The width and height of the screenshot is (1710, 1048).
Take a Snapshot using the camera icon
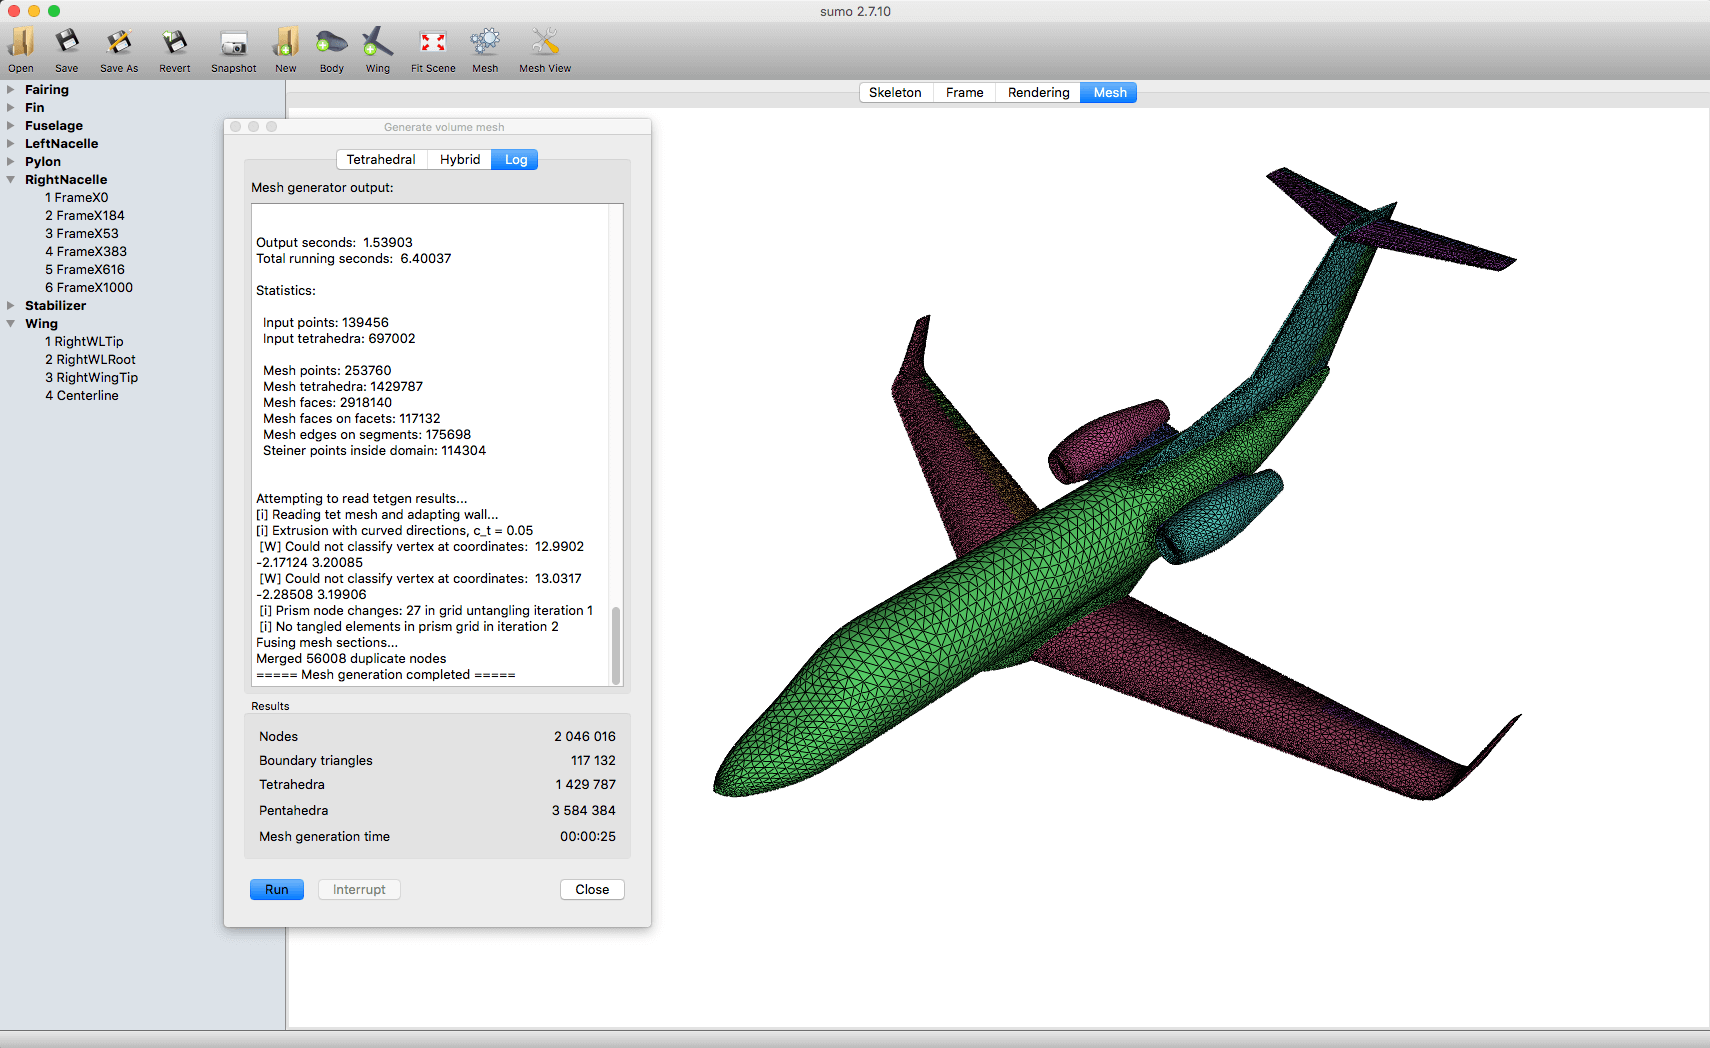pos(233,43)
